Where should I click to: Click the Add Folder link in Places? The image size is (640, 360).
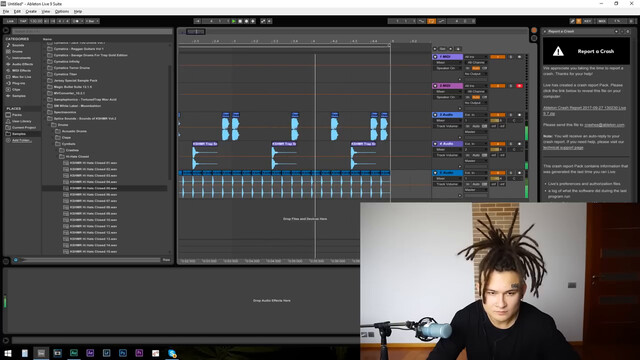[x=21, y=140]
